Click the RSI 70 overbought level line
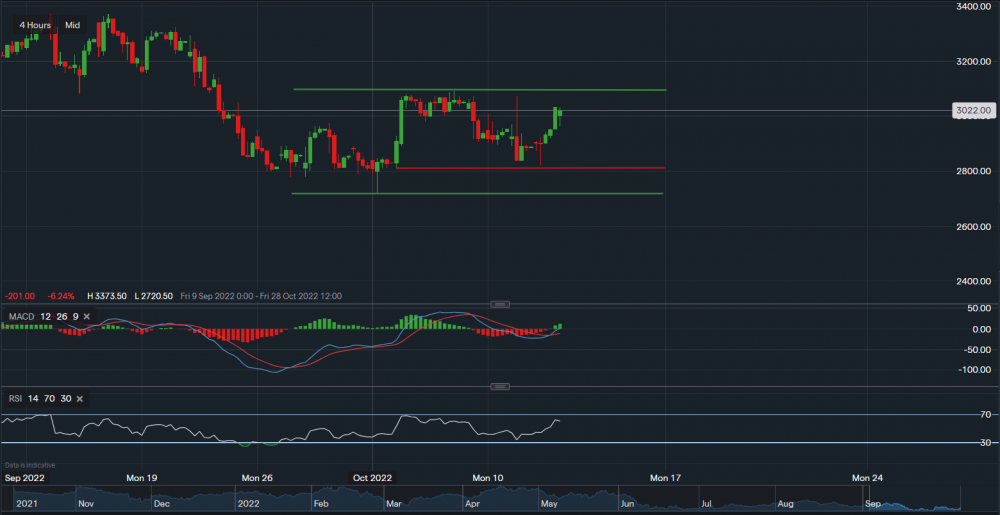Screen dimensions: 1000x515 point(500,414)
